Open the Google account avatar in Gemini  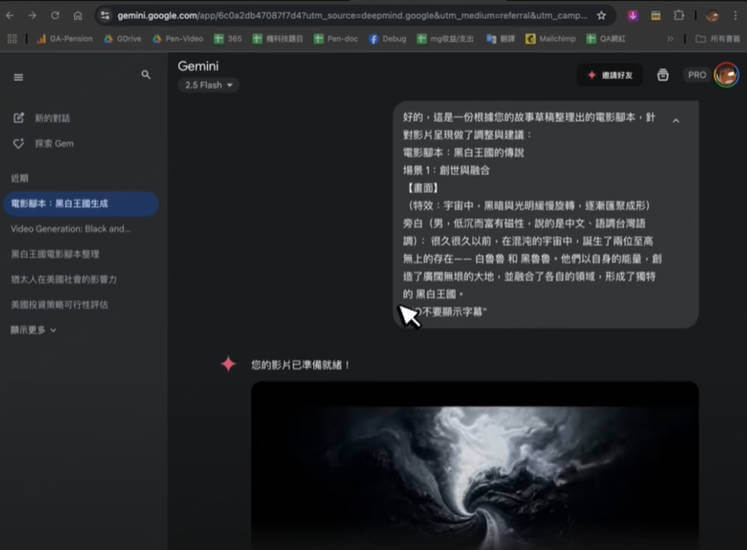726,75
